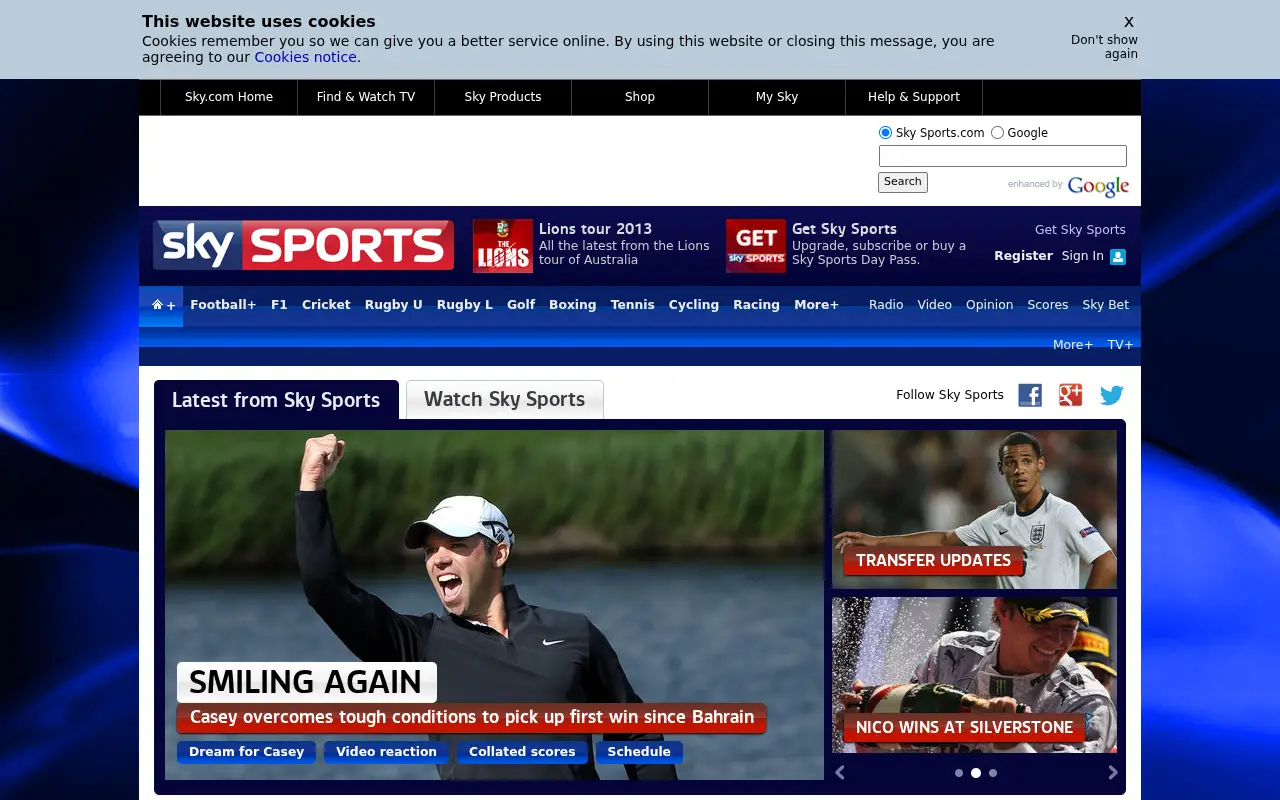Go to Sky.com Home

pos(229,97)
